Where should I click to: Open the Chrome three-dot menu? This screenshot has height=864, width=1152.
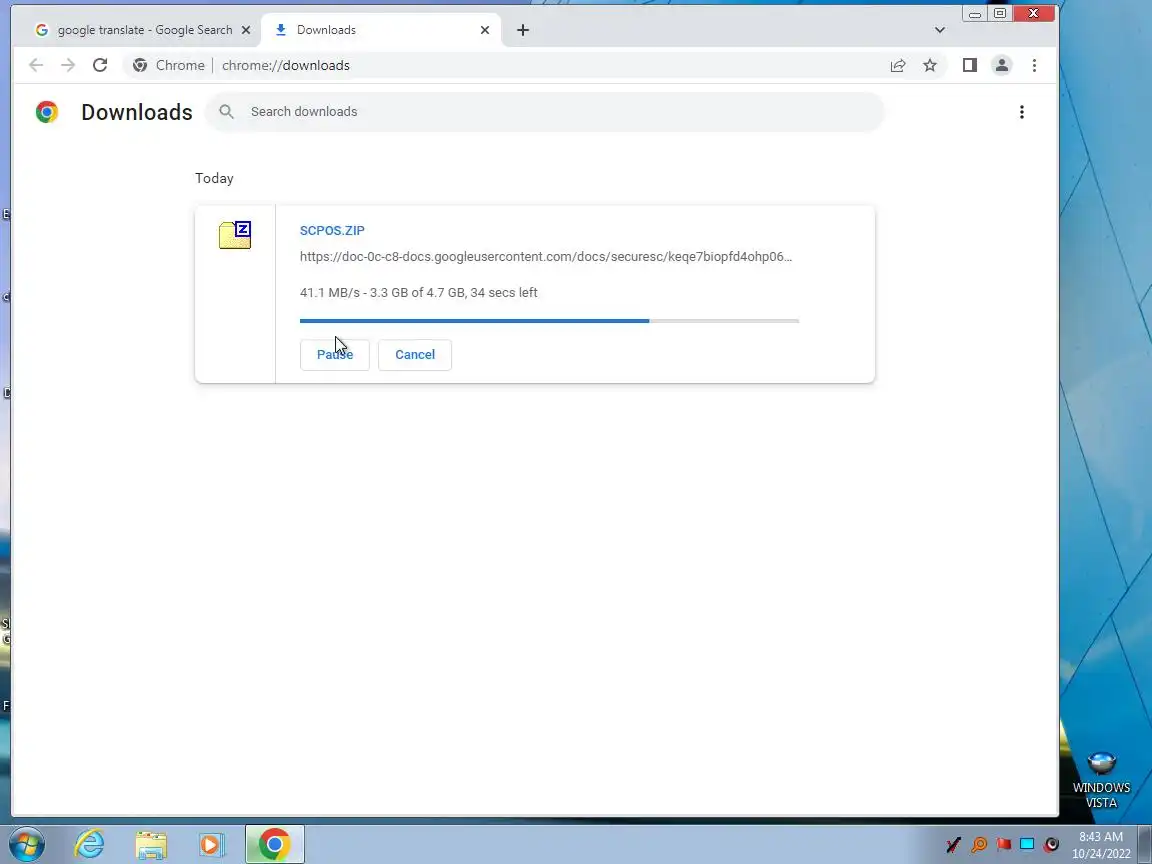click(1034, 65)
